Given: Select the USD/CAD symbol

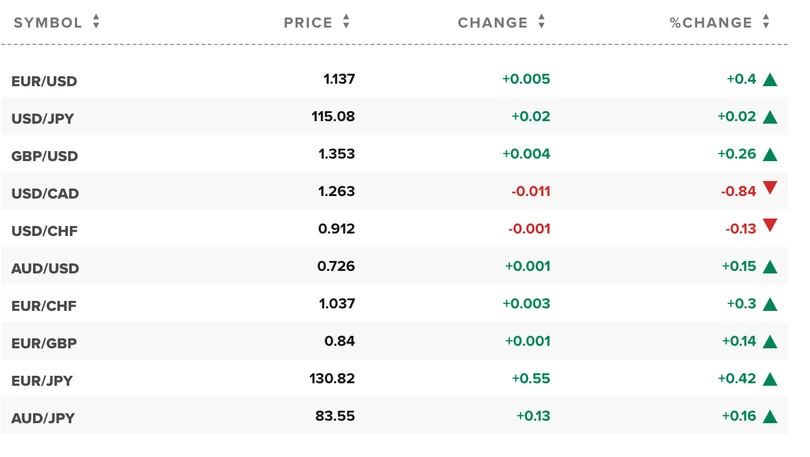Looking at the screenshot, I should pos(45,193).
